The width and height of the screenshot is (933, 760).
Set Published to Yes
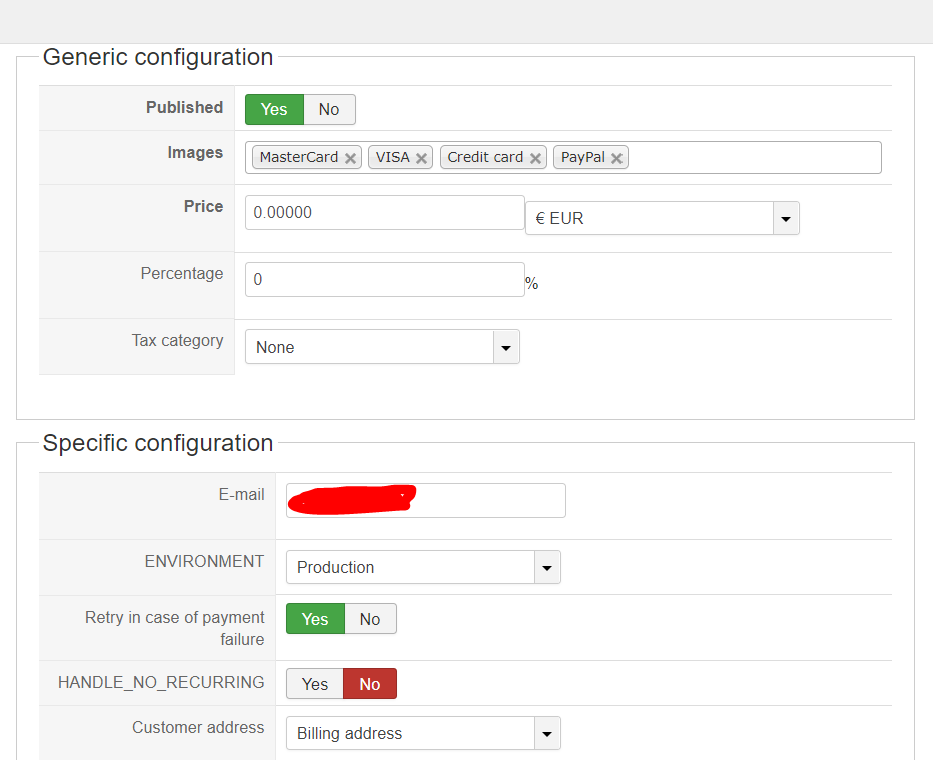click(x=274, y=110)
